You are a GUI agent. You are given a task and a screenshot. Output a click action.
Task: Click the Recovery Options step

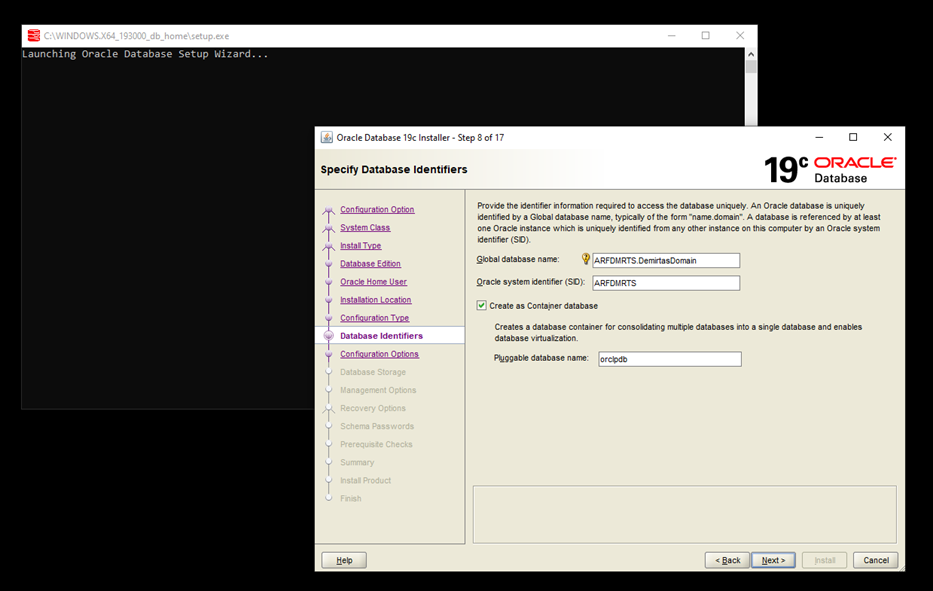[372, 408]
